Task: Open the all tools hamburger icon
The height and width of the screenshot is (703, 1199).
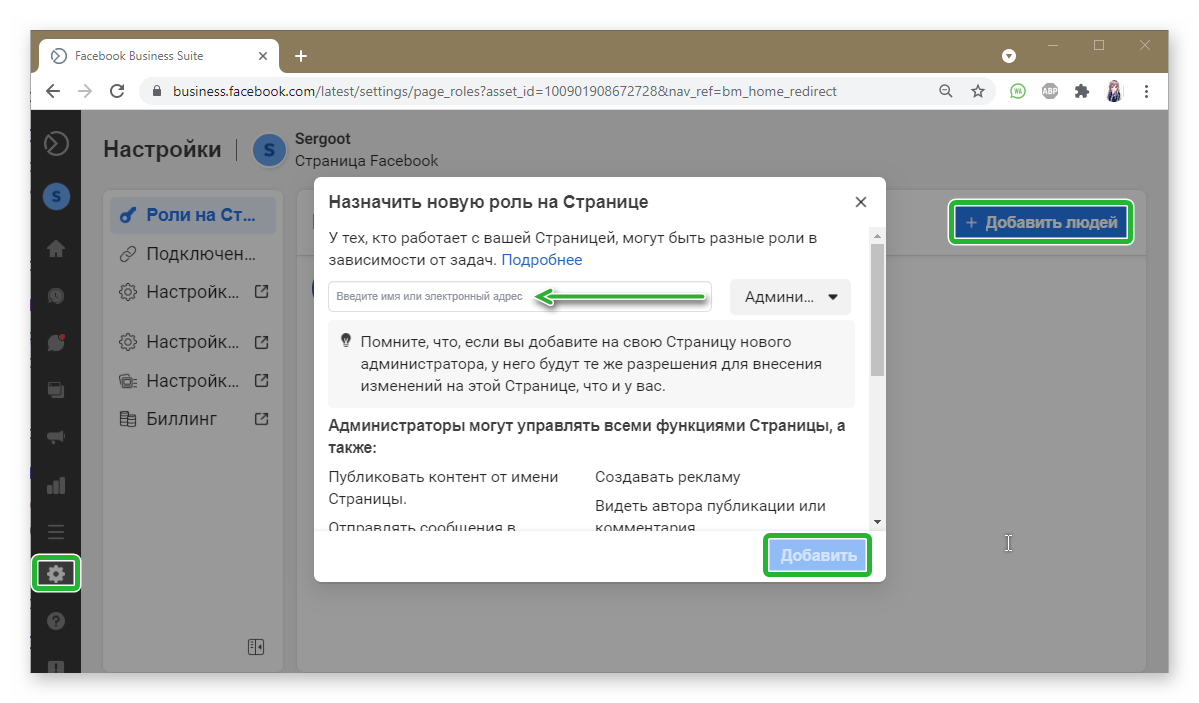Action: point(56,532)
